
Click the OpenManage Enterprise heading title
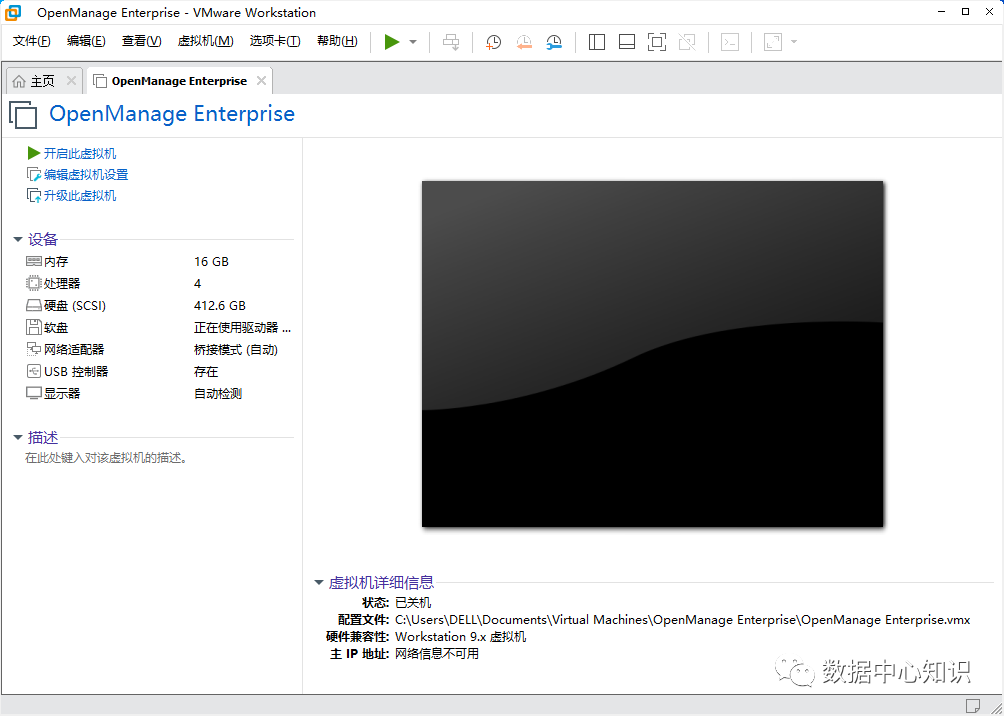172,114
